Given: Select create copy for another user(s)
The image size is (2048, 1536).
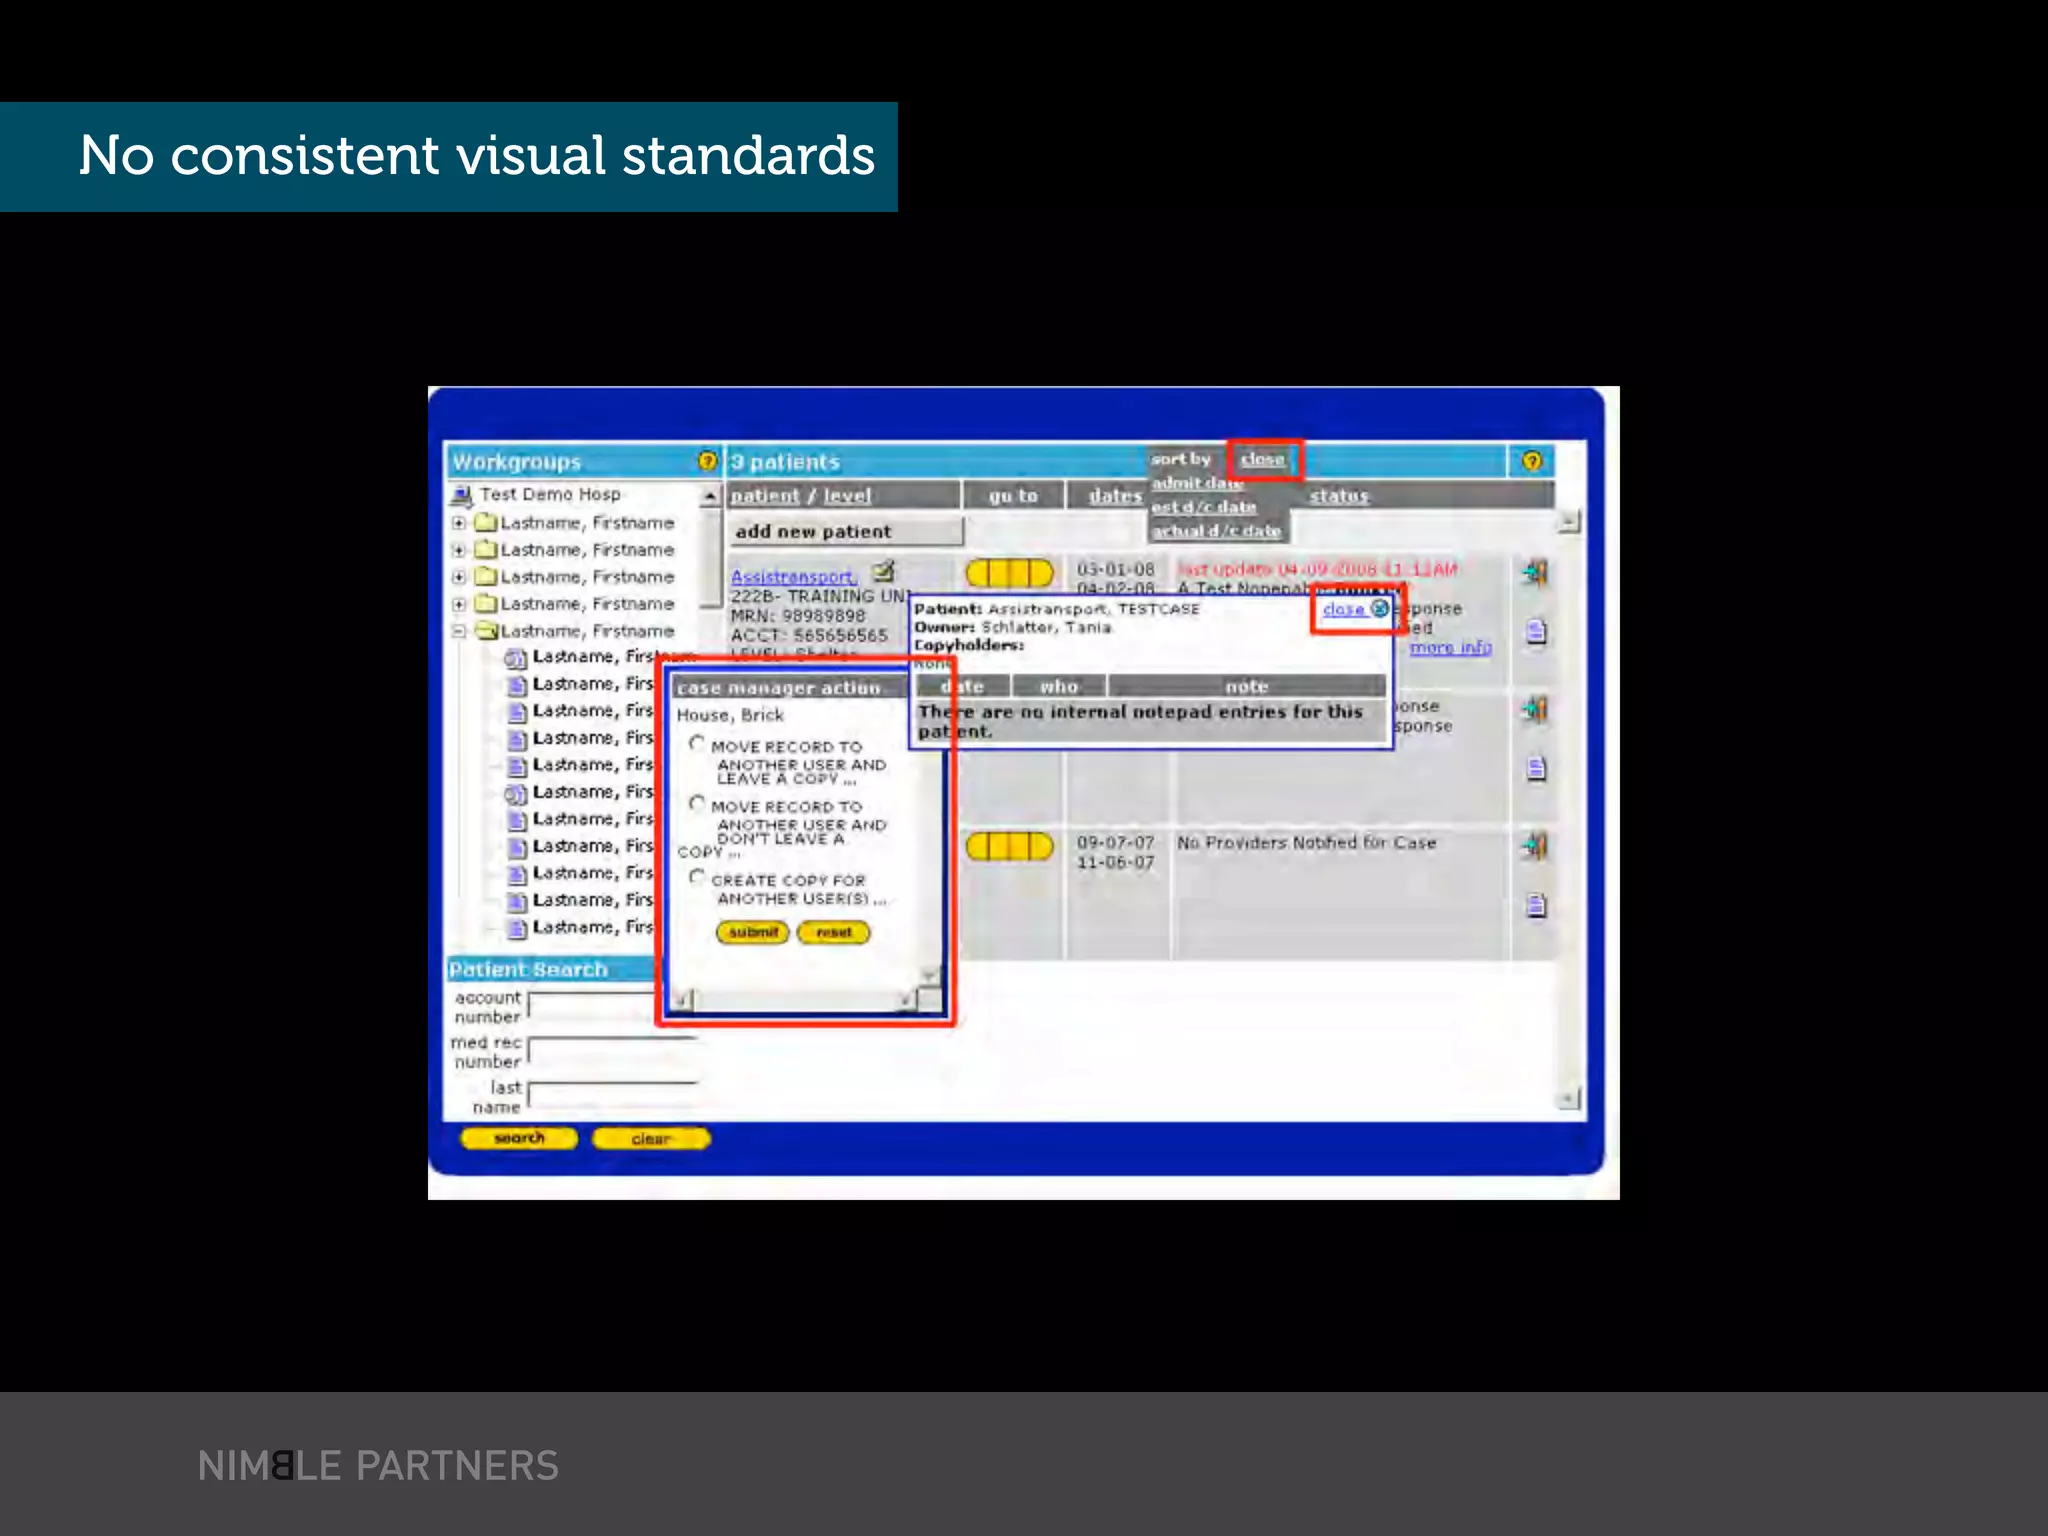Looking at the screenshot, I should (697, 877).
